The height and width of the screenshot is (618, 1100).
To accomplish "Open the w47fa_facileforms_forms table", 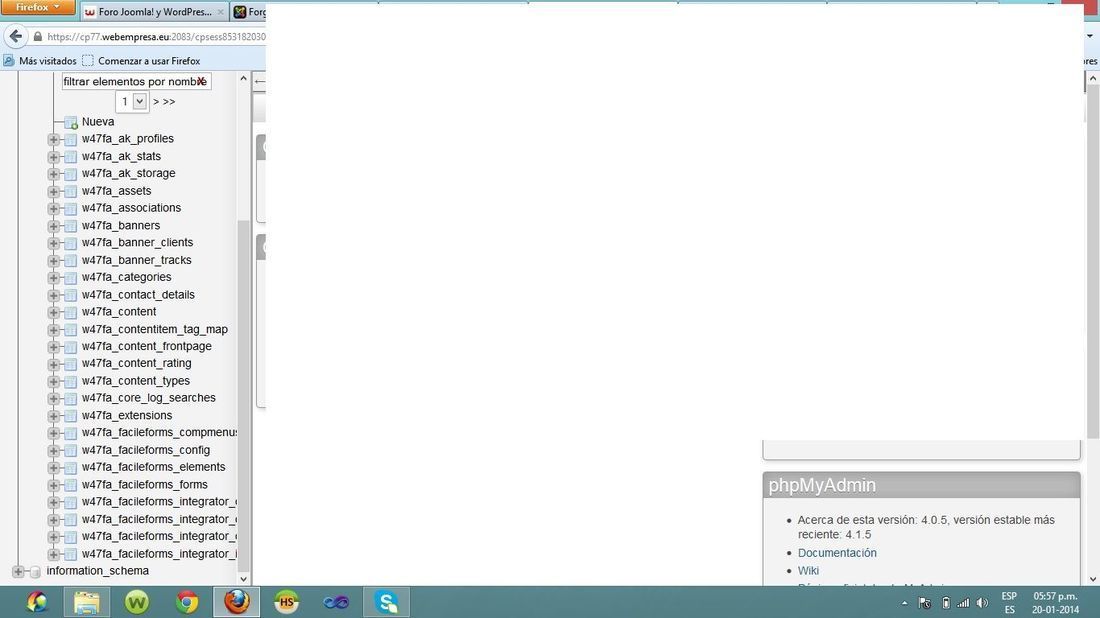I will (145, 485).
